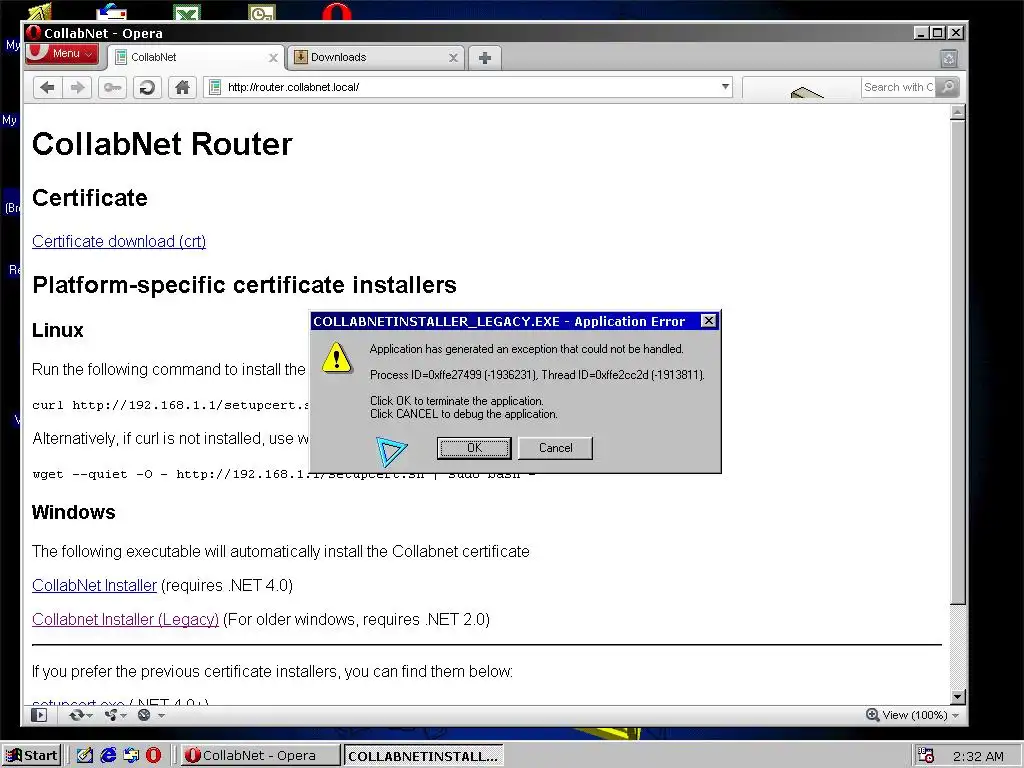Click Cancel to debug the application
Image resolution: width=1024 pixels, height=768 pixels.
[555, 448]
